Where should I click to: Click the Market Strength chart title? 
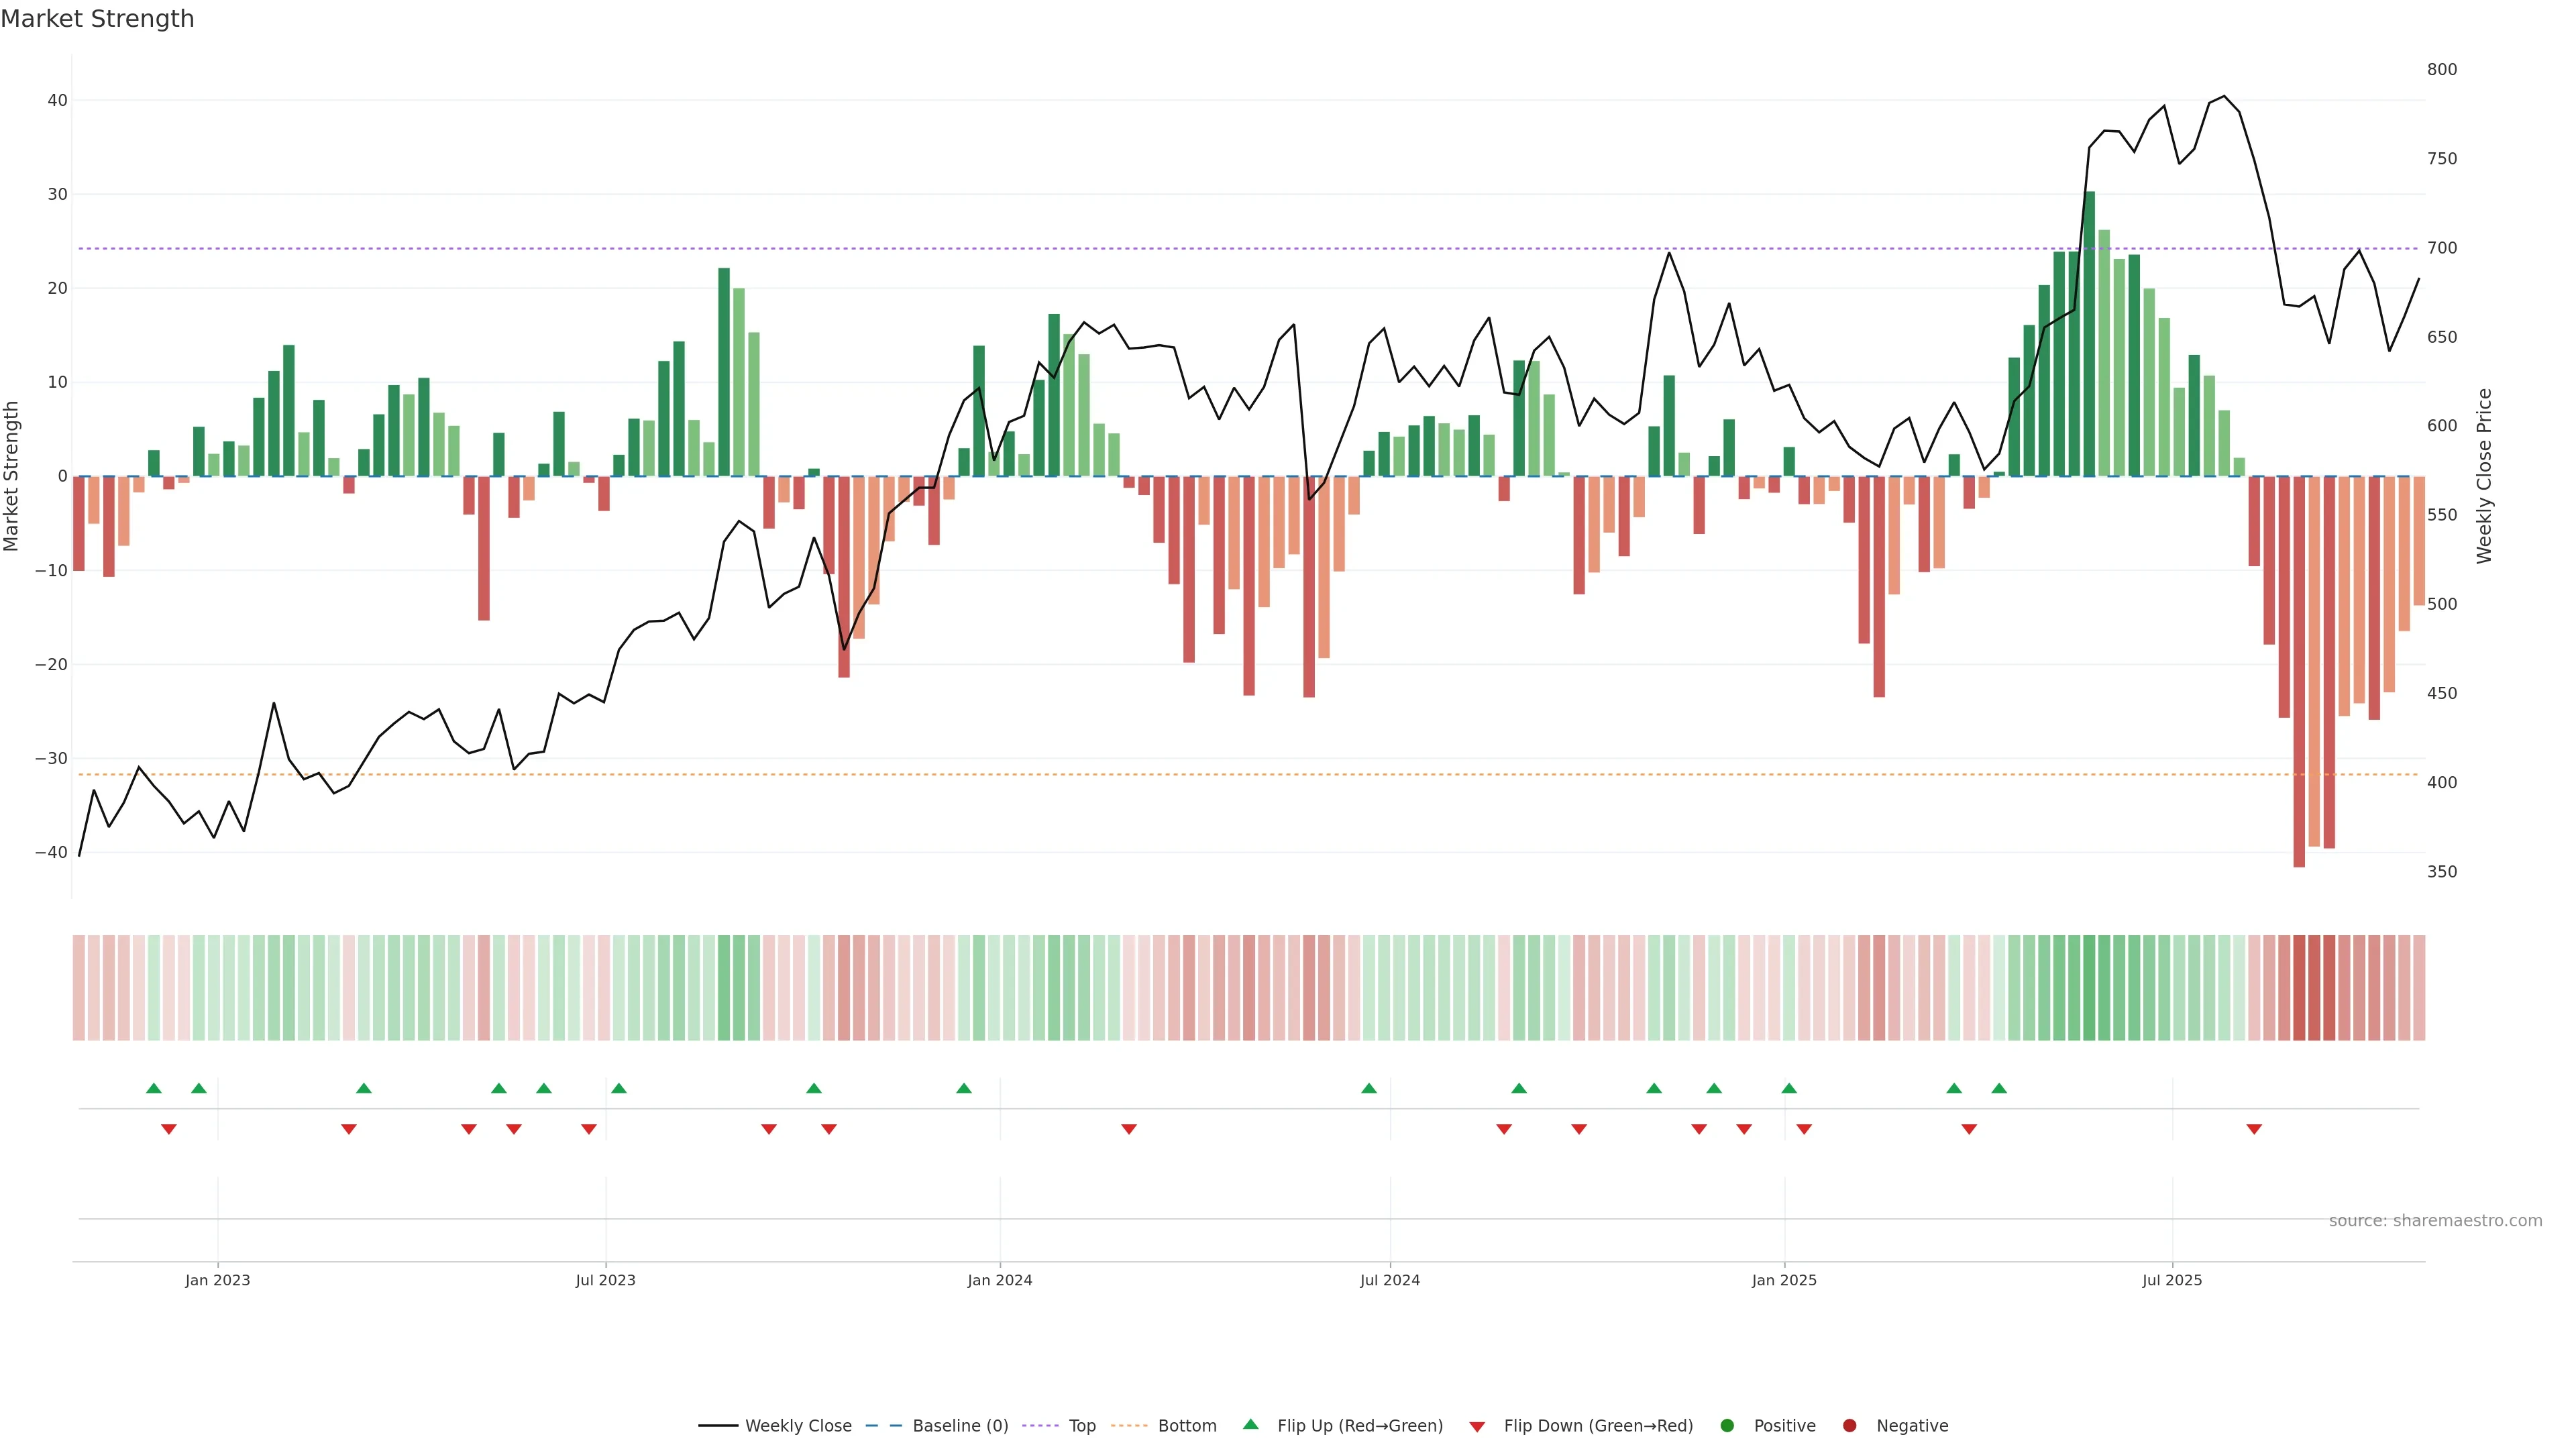pos(97,19)
